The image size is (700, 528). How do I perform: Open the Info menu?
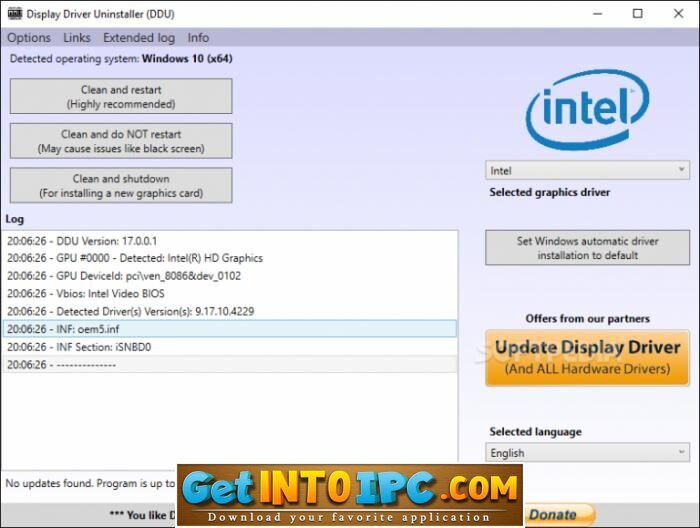click(198, 38)
